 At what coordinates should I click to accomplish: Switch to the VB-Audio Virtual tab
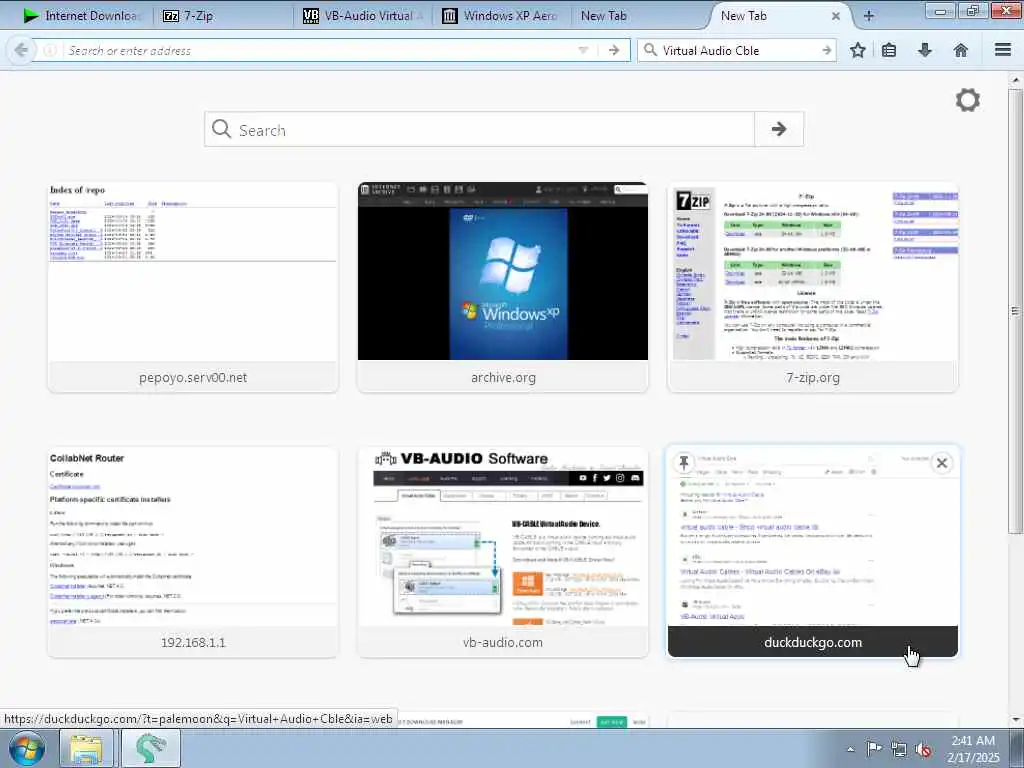click(x=363, y=16)
